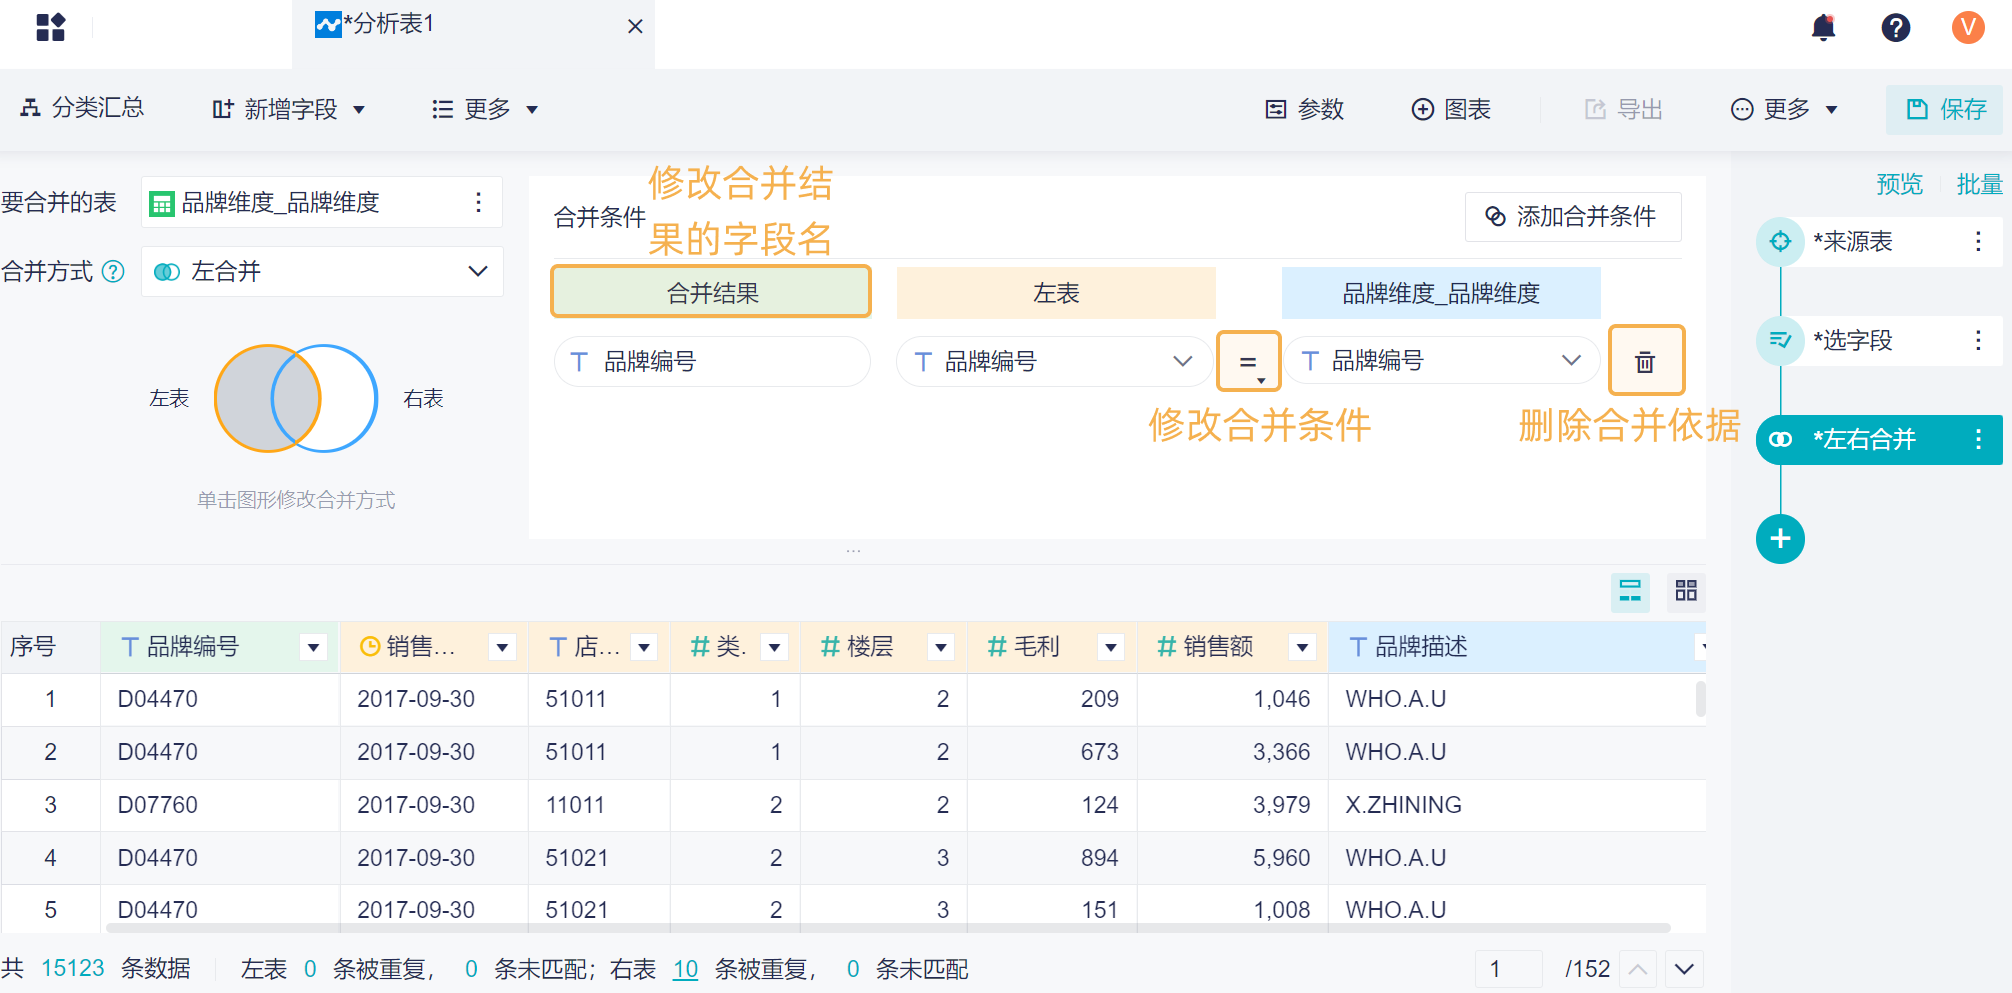Image resolution: width=2012 pixels, height=993 pixels.
Task: Save the analysis with 保存 button
Action: click(x=1945, y=109)
